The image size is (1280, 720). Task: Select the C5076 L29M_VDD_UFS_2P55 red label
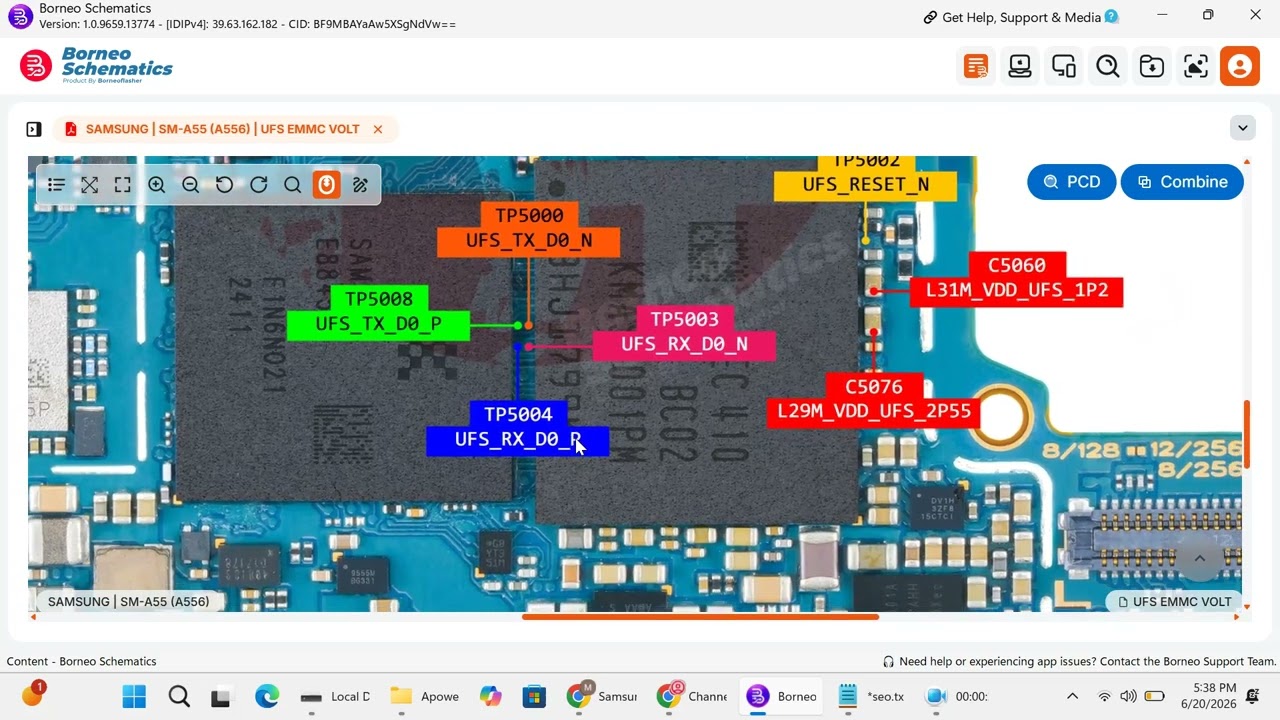[x=874, y=400]
